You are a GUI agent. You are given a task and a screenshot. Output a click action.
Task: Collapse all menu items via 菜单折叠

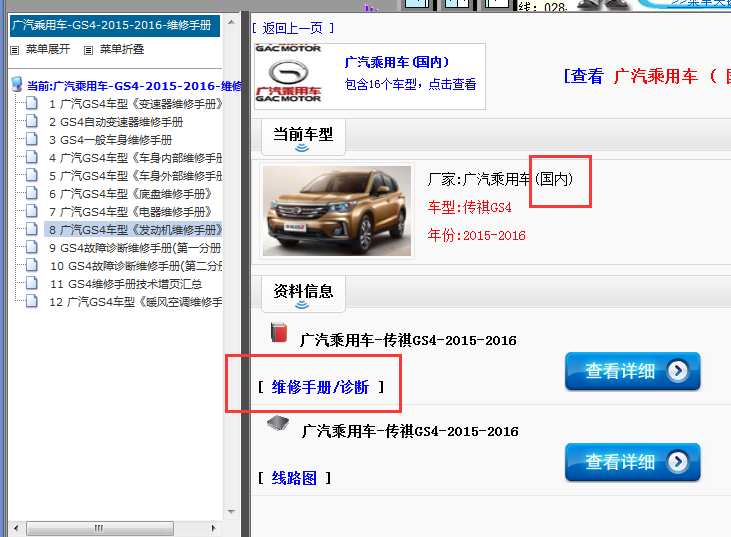coord(122,49)
